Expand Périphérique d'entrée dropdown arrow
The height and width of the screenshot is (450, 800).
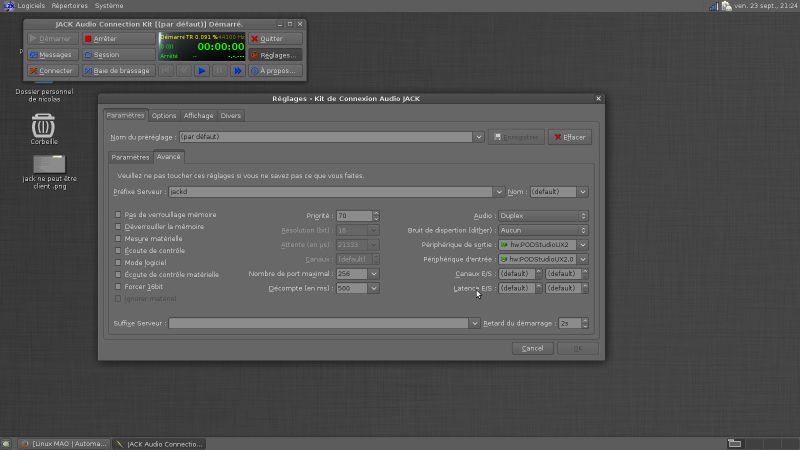pos(583,259)
